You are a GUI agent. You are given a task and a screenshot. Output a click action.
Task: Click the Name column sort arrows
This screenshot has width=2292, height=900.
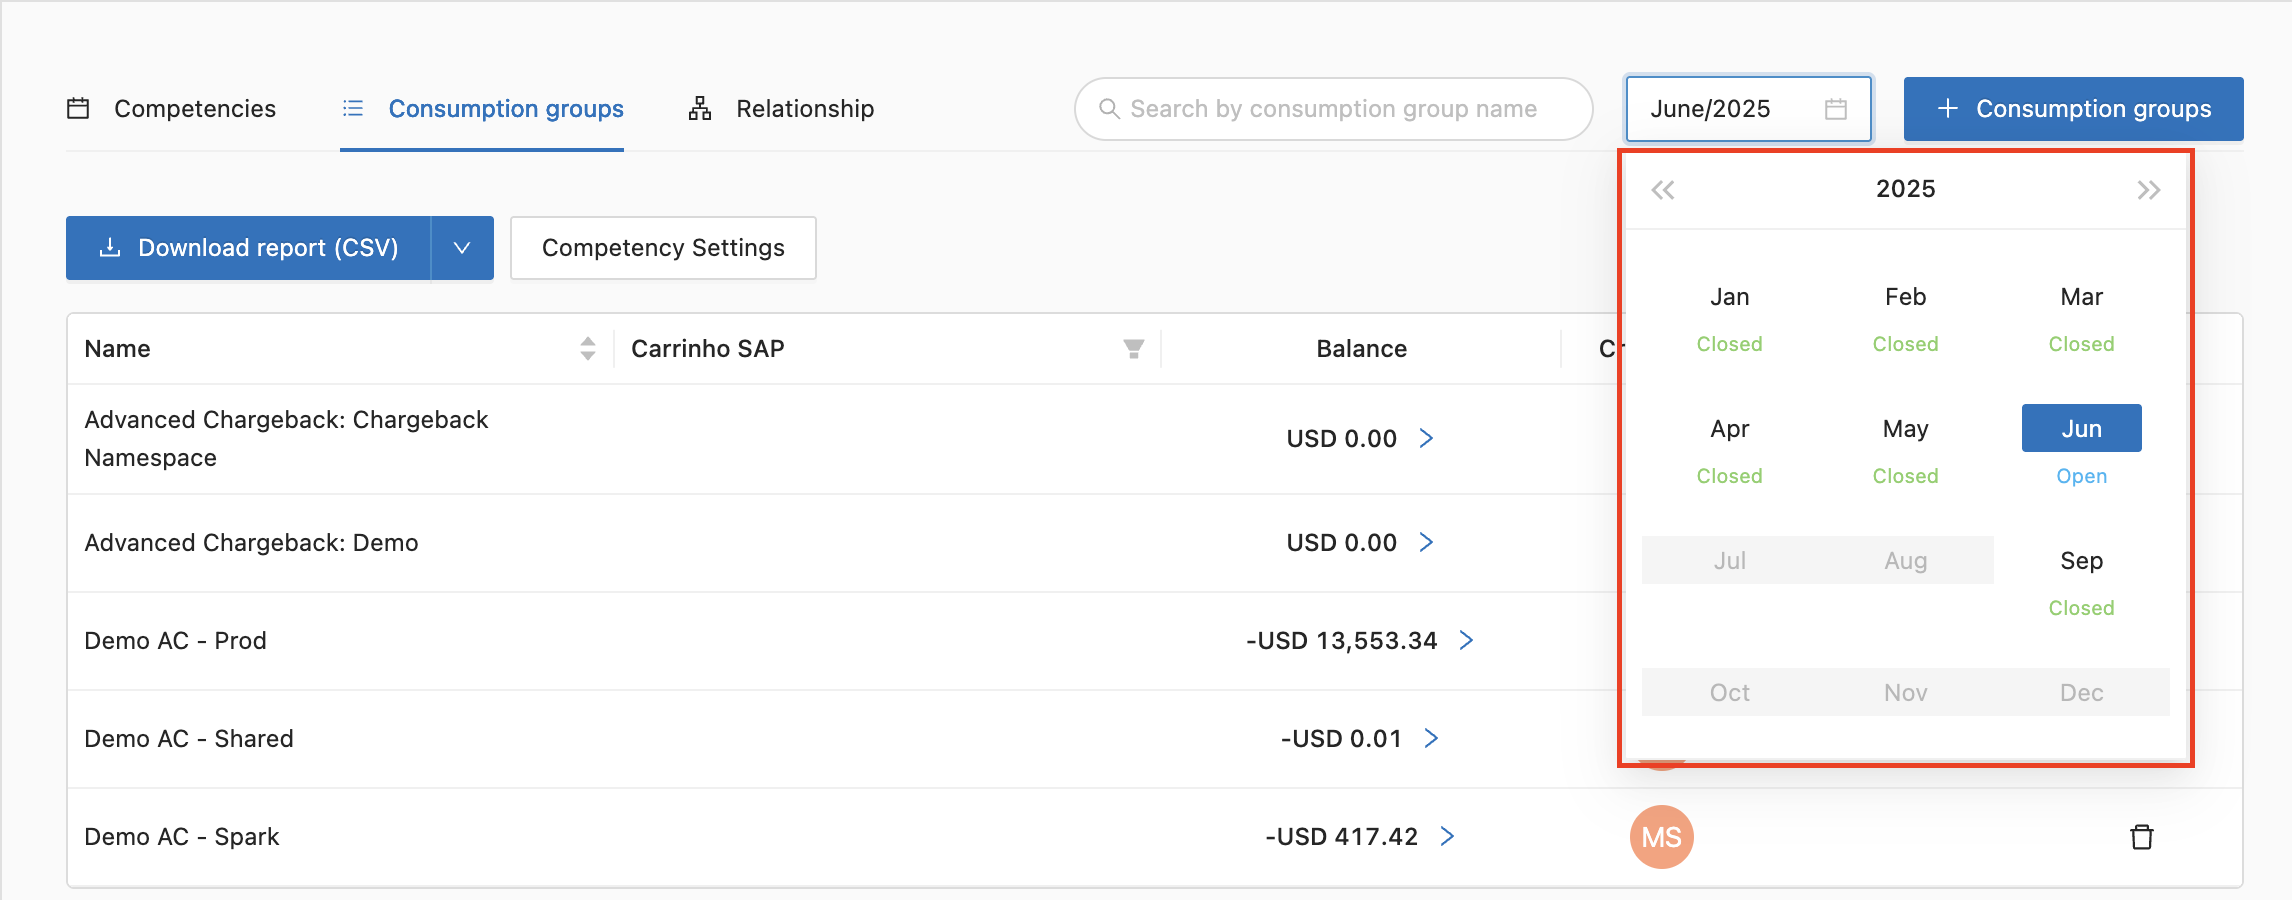pyautogui.click(x=587, y=348)
